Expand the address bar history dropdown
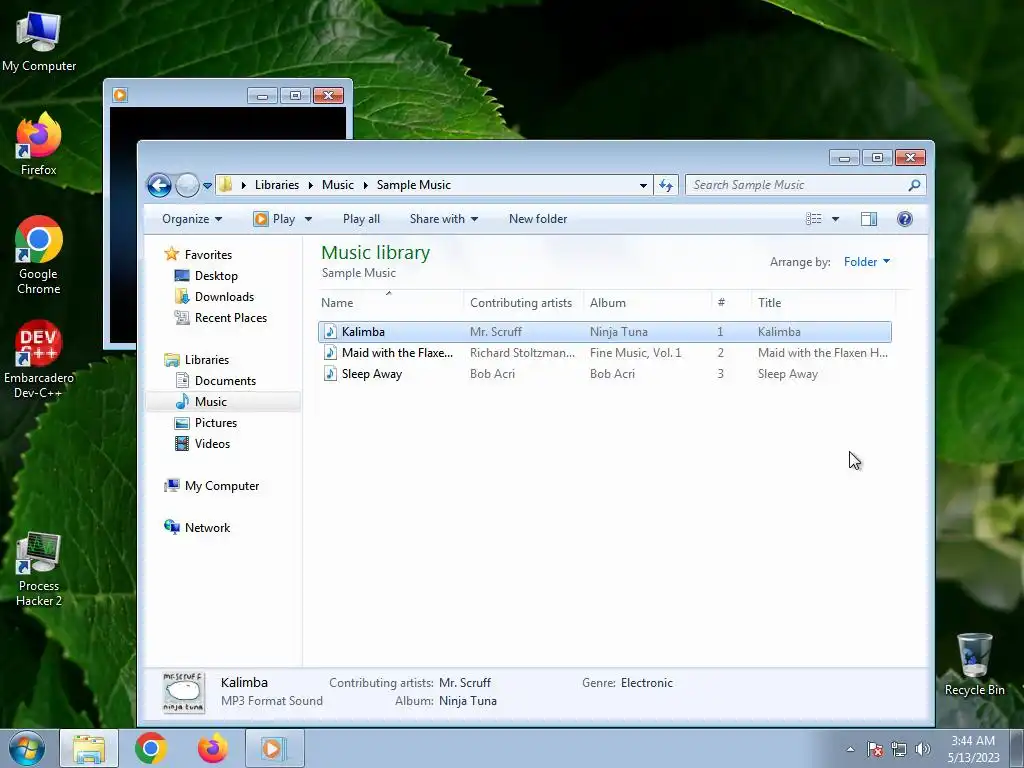1024x768 pixels. pos(643,185)
